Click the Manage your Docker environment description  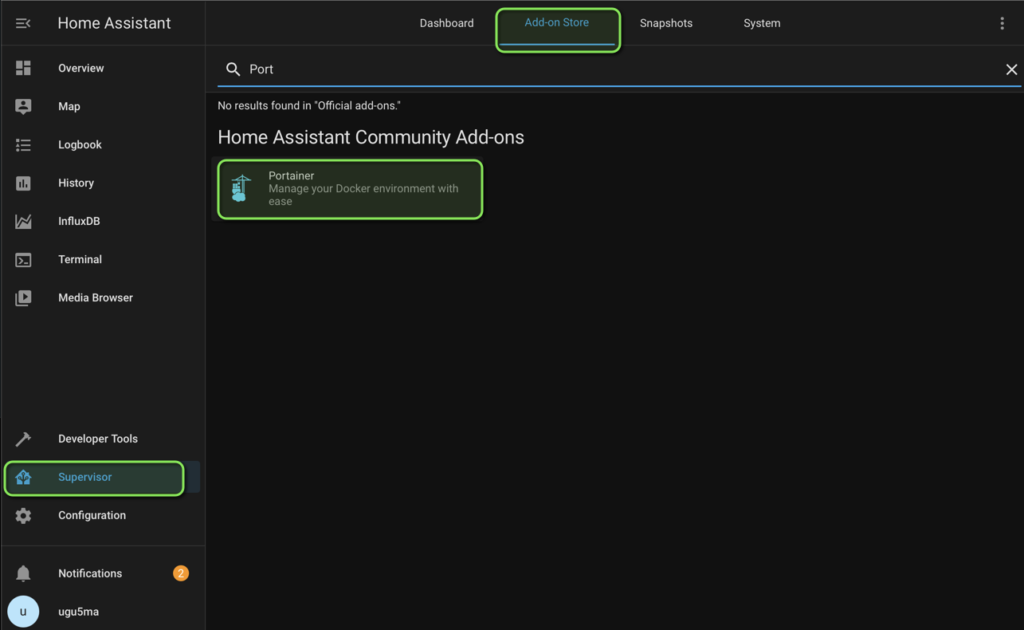pyautogui.click(x=363, y=195)
